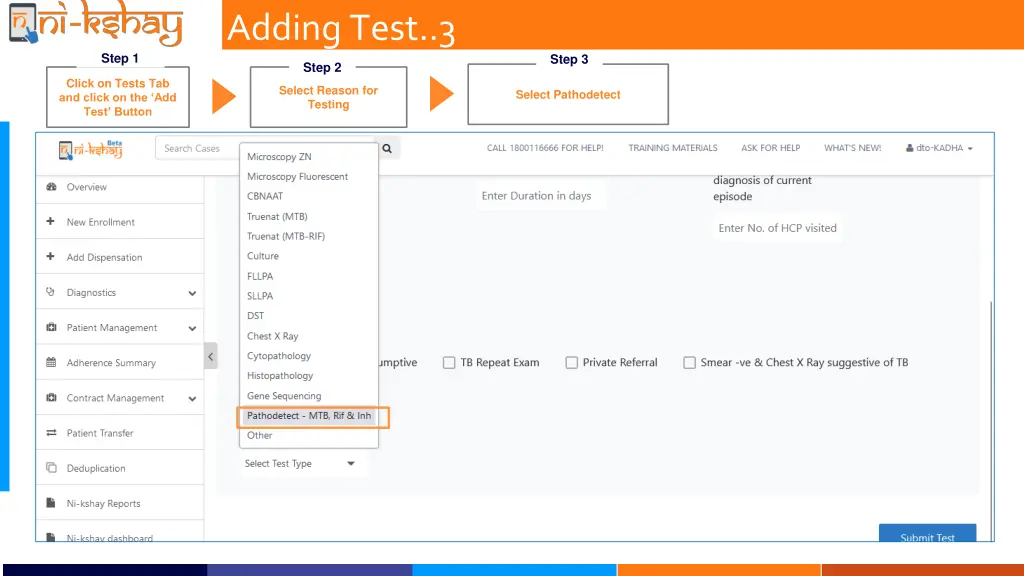
Task: Check Smear -ve & Chest X Ray checkbox
Action: coord(689,362)
